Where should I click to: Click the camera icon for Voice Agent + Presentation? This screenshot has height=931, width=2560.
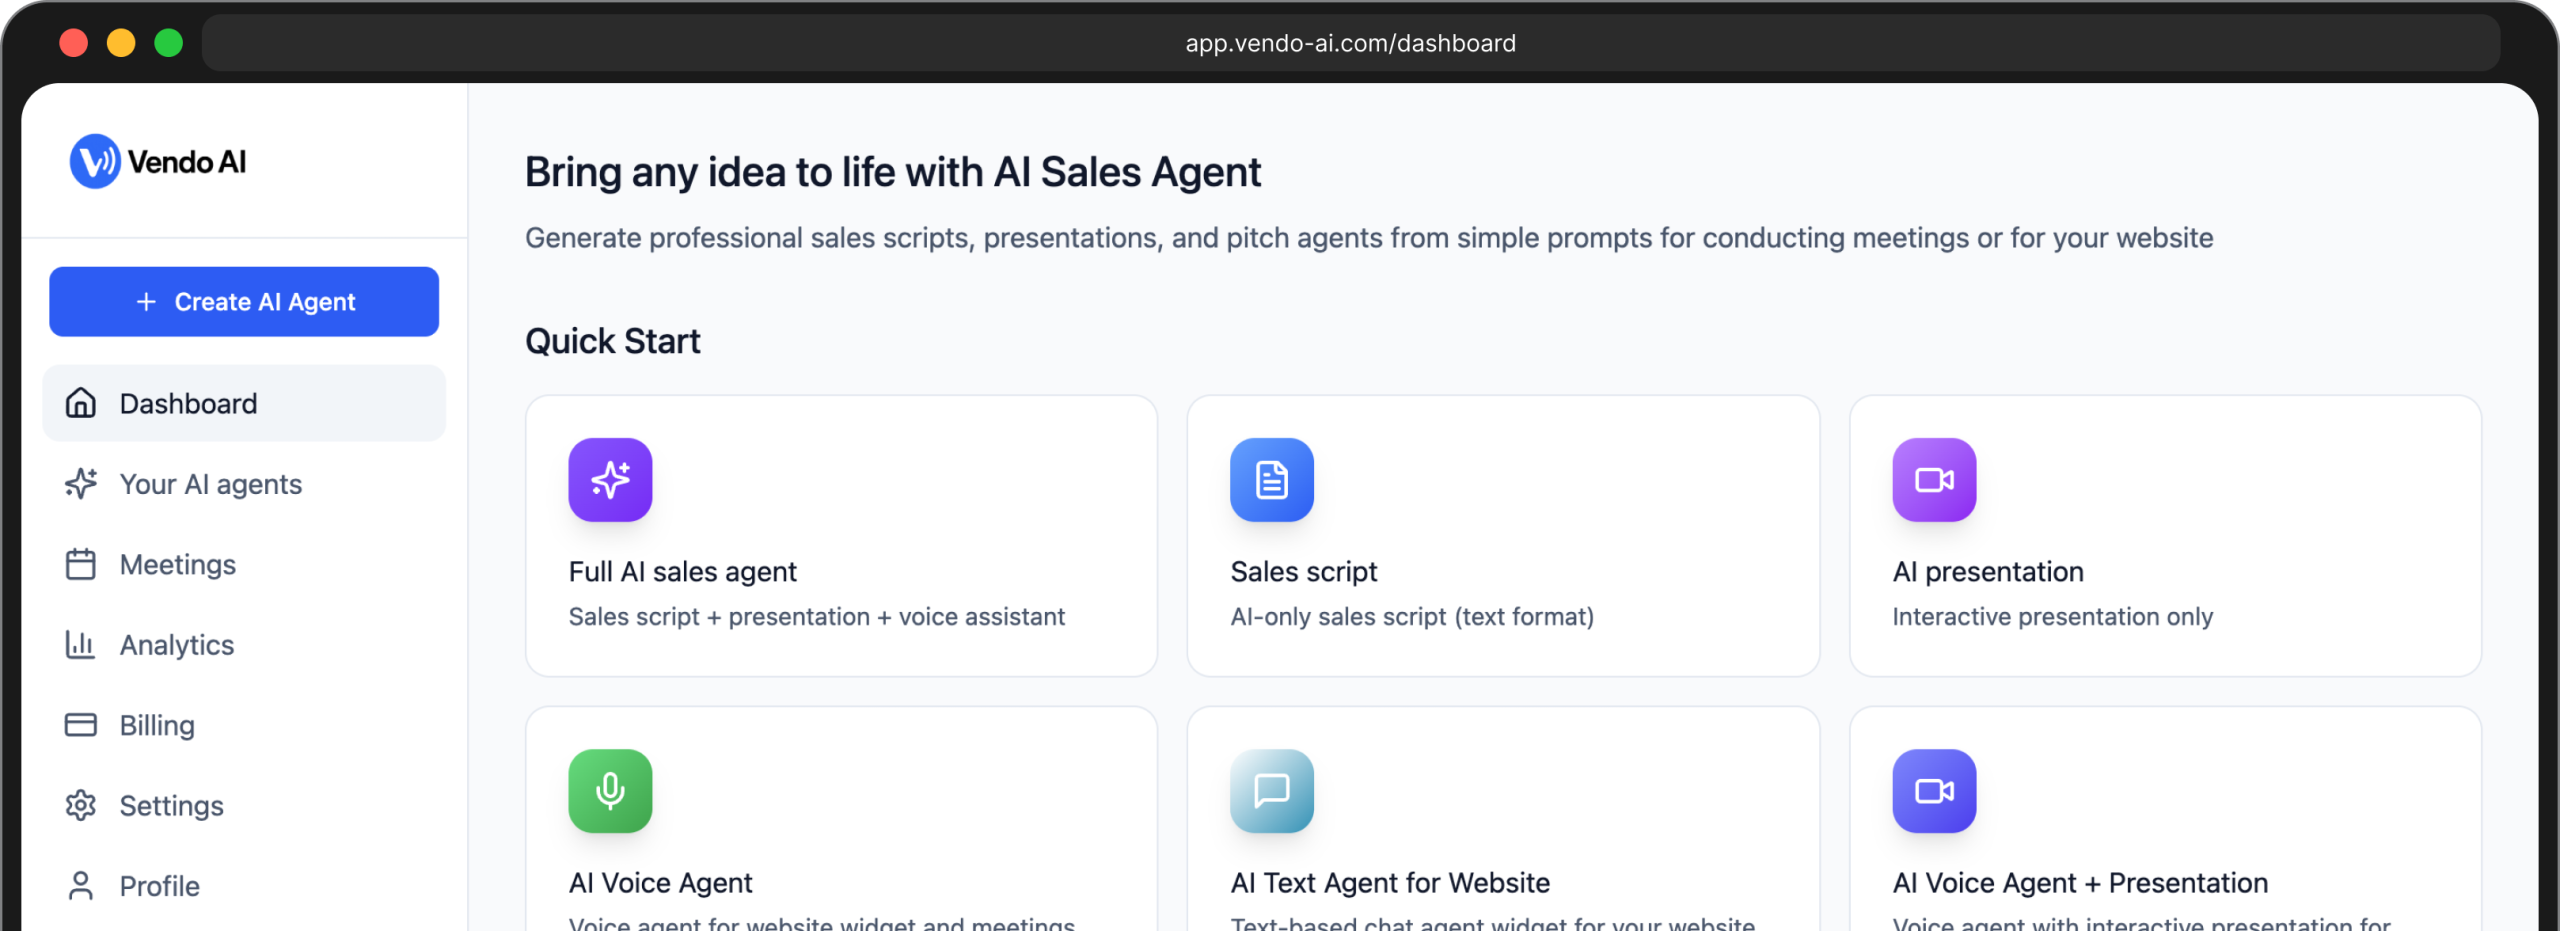pyautogui.click(x=1933, y=791)
